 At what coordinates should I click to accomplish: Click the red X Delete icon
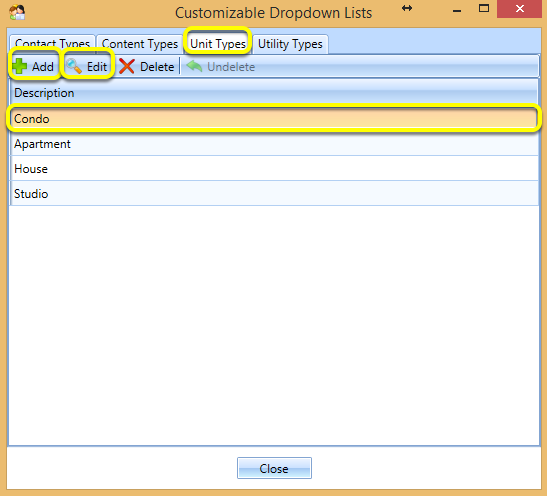point(127,66)
